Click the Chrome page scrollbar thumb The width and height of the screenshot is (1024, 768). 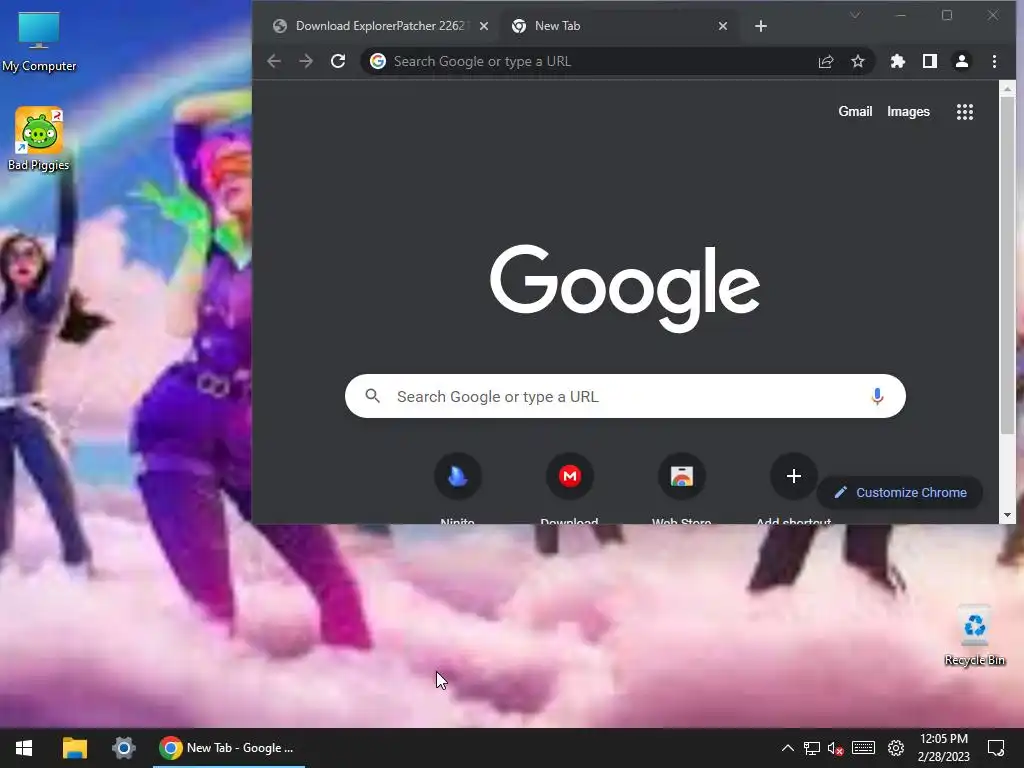(x=1007, y=264)
